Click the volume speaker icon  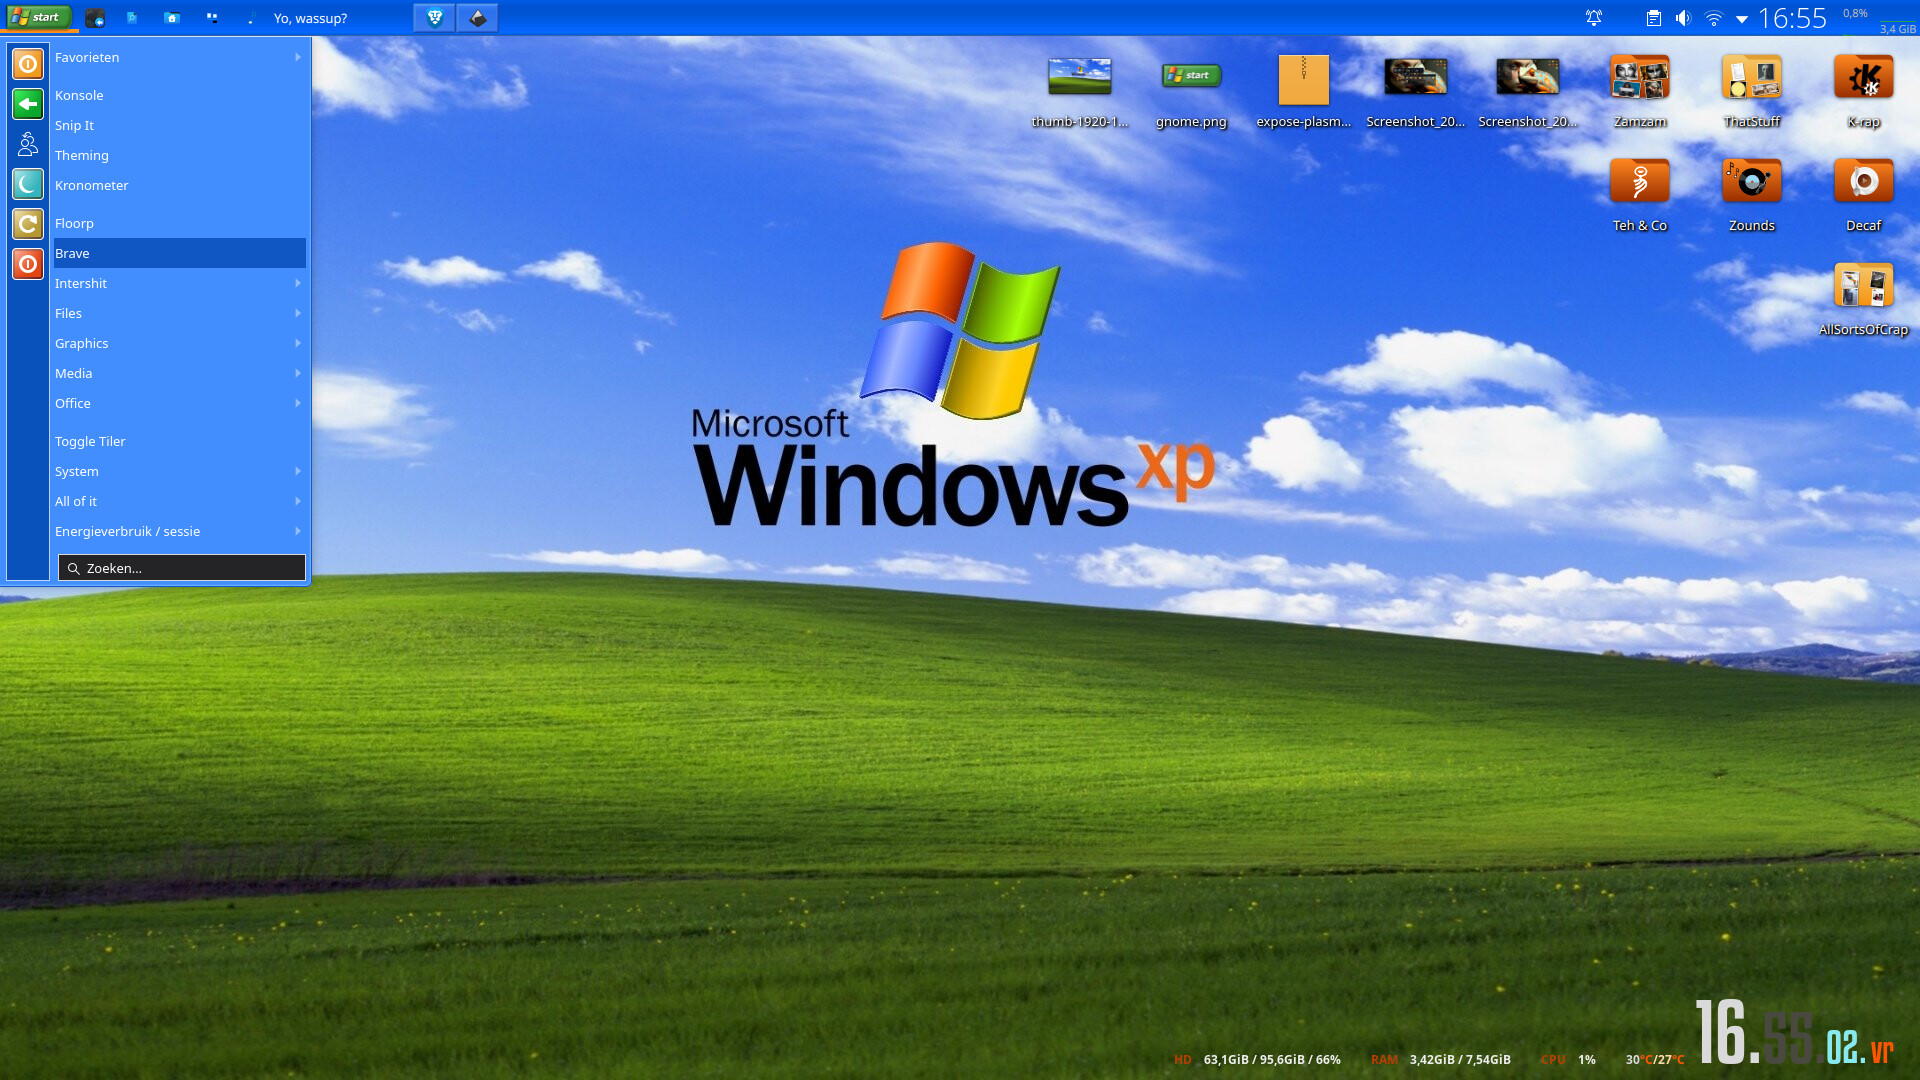pyautogui.click(x=1683, y=18)
